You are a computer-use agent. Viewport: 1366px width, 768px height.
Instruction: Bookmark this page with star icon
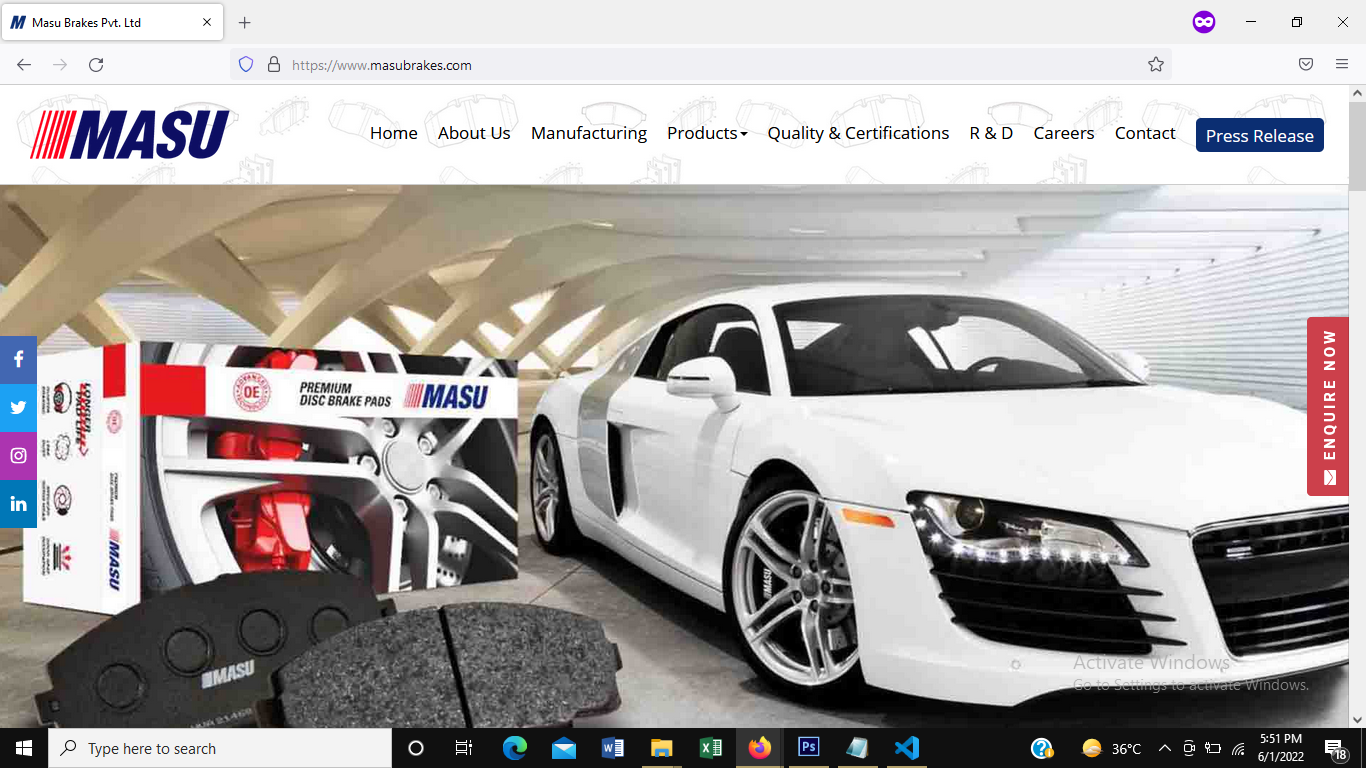point(1156,65)
